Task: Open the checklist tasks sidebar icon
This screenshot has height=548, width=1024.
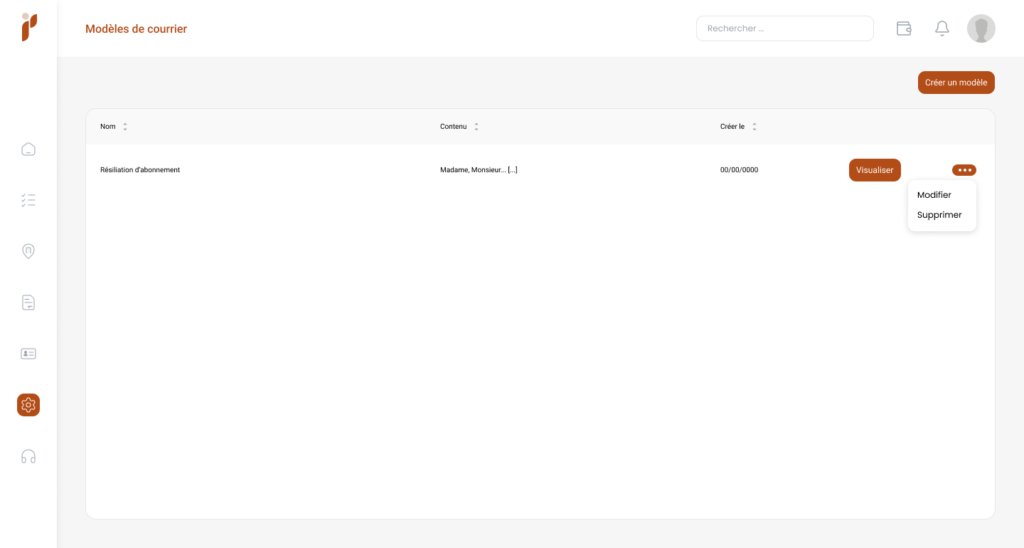Action: [28, 201]
